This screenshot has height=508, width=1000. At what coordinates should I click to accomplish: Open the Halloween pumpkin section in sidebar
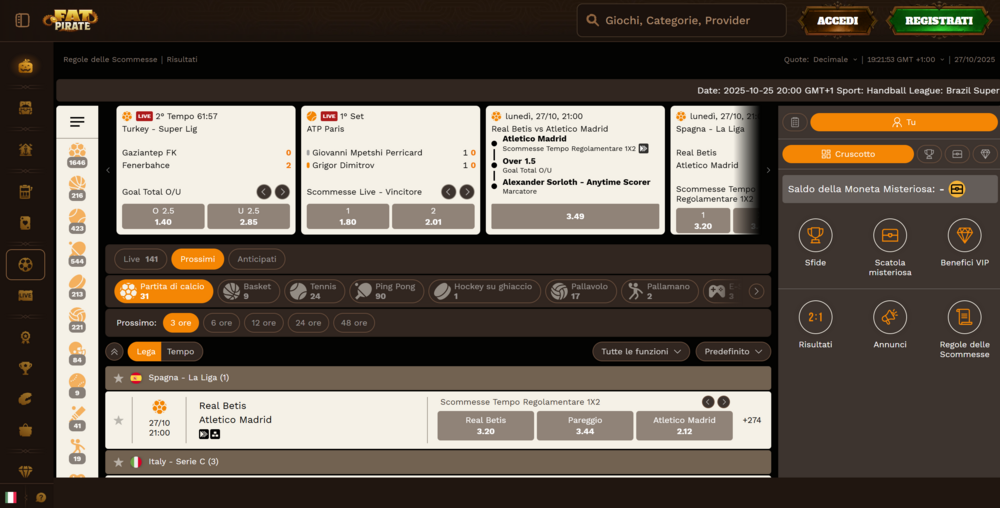tap(26, 66)
